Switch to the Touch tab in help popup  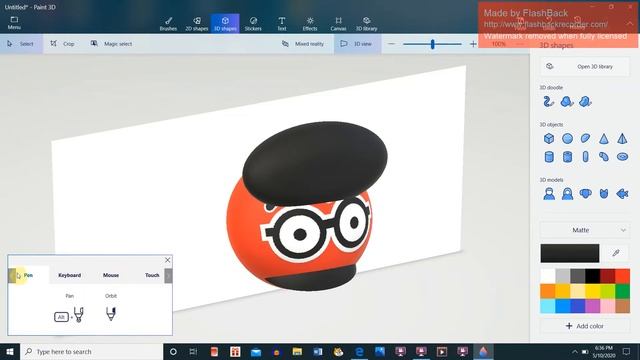click(x=152, y=275)
